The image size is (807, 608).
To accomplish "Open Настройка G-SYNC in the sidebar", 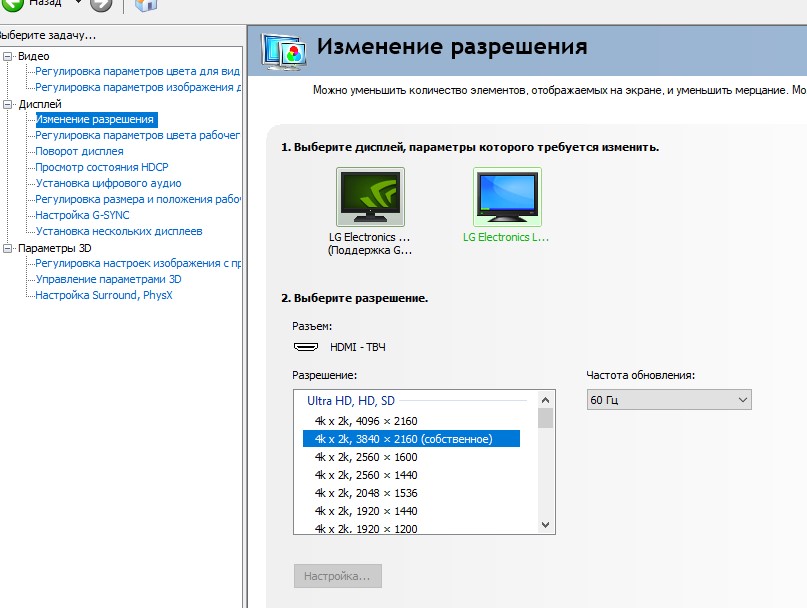I will tap(82, 215).
